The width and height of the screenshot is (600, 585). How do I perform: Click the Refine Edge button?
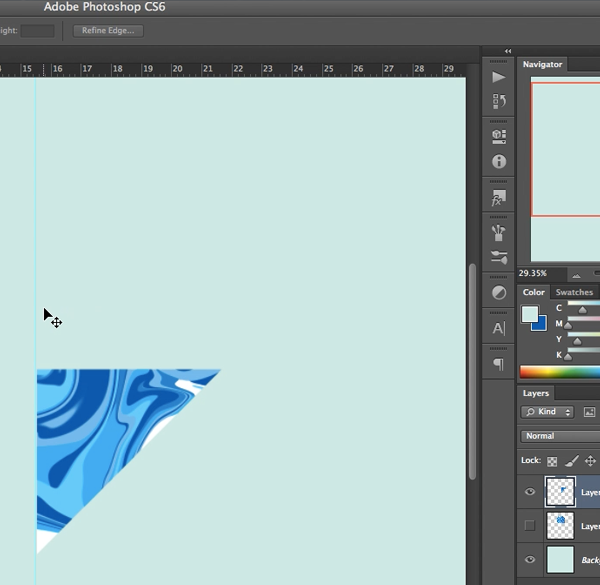(x=107, y=31)
